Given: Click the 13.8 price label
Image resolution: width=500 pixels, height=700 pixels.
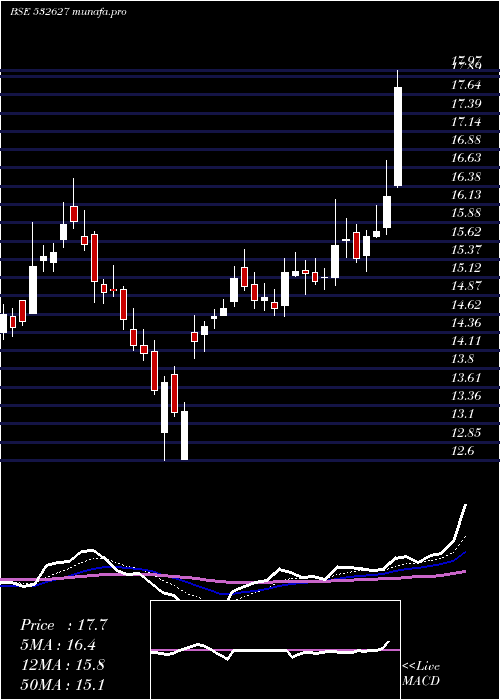Looking at the screenshot, I should pos(462,359).
